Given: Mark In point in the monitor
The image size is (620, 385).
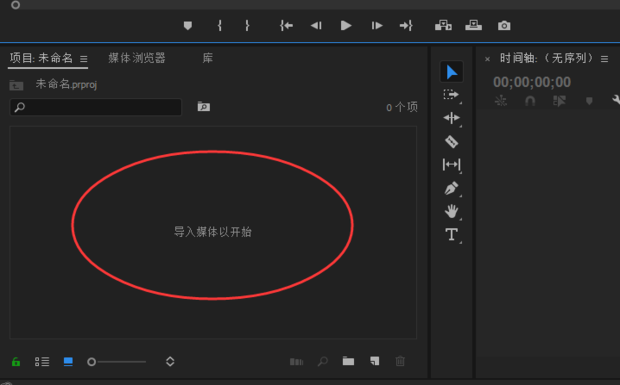Looking at the screenshot, I should 219,26.
